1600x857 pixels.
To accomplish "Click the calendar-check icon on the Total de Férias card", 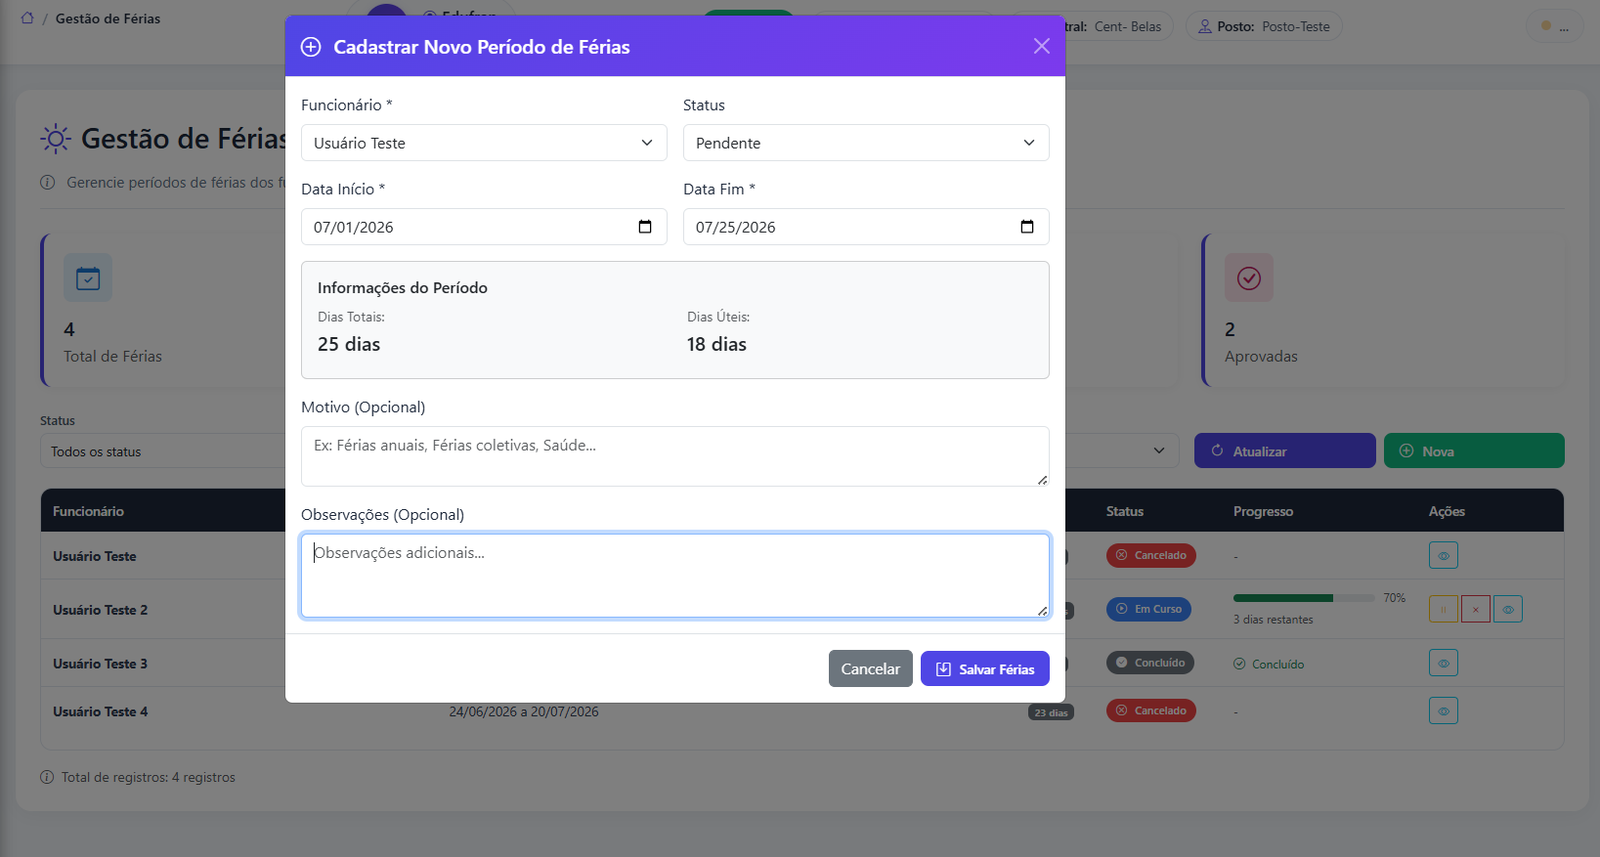I will (88, 278).
